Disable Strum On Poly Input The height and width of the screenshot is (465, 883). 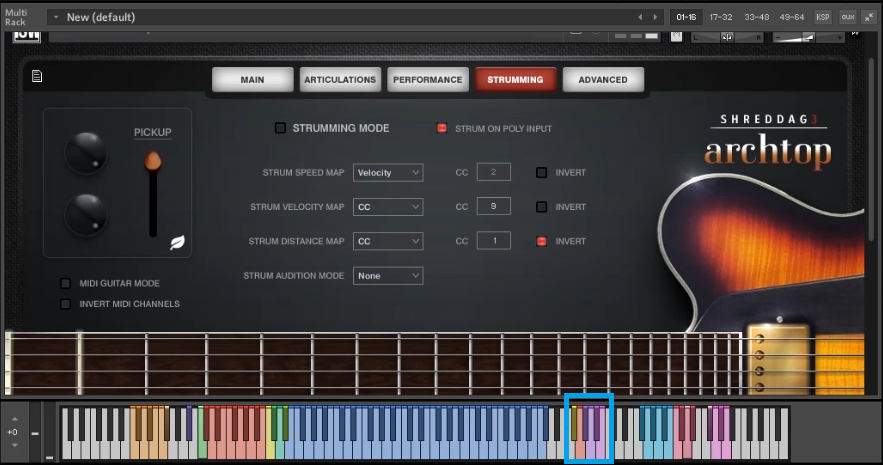(442, 128)
